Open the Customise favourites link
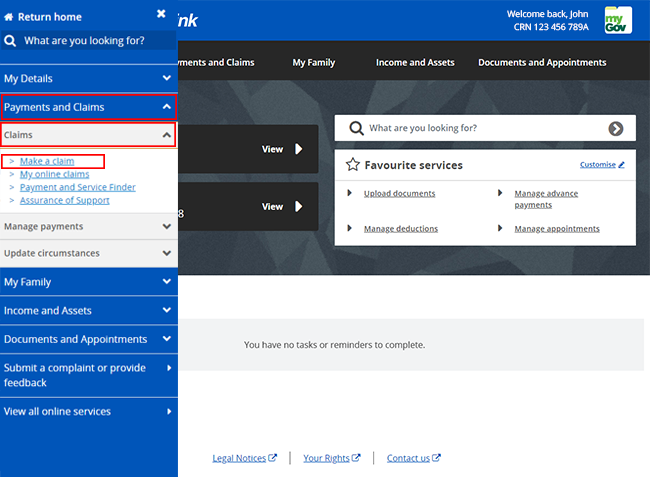The width and height of the screenshot is (650, 477). click(x=598, y=165)
